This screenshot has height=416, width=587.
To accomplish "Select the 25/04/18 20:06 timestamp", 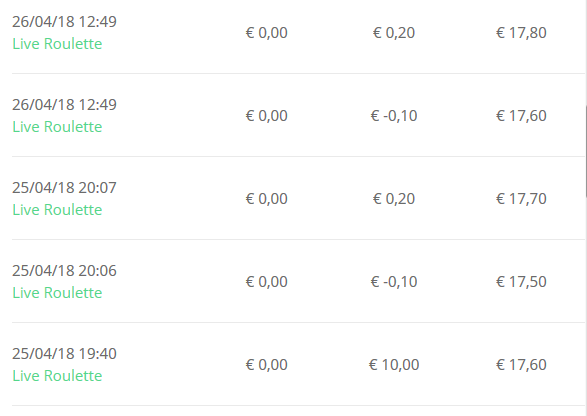I will 64,271.
